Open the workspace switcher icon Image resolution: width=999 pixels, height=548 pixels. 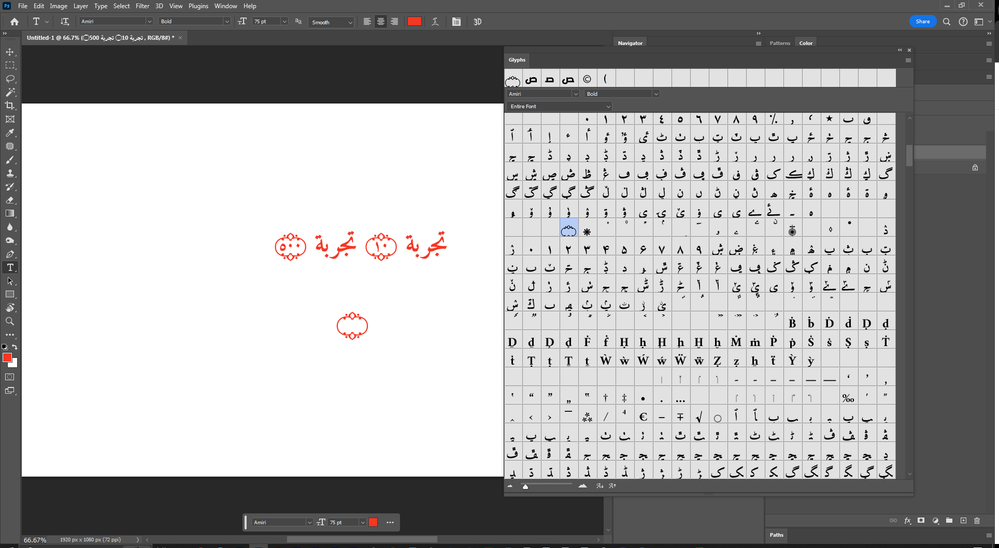tap(979, 22)
